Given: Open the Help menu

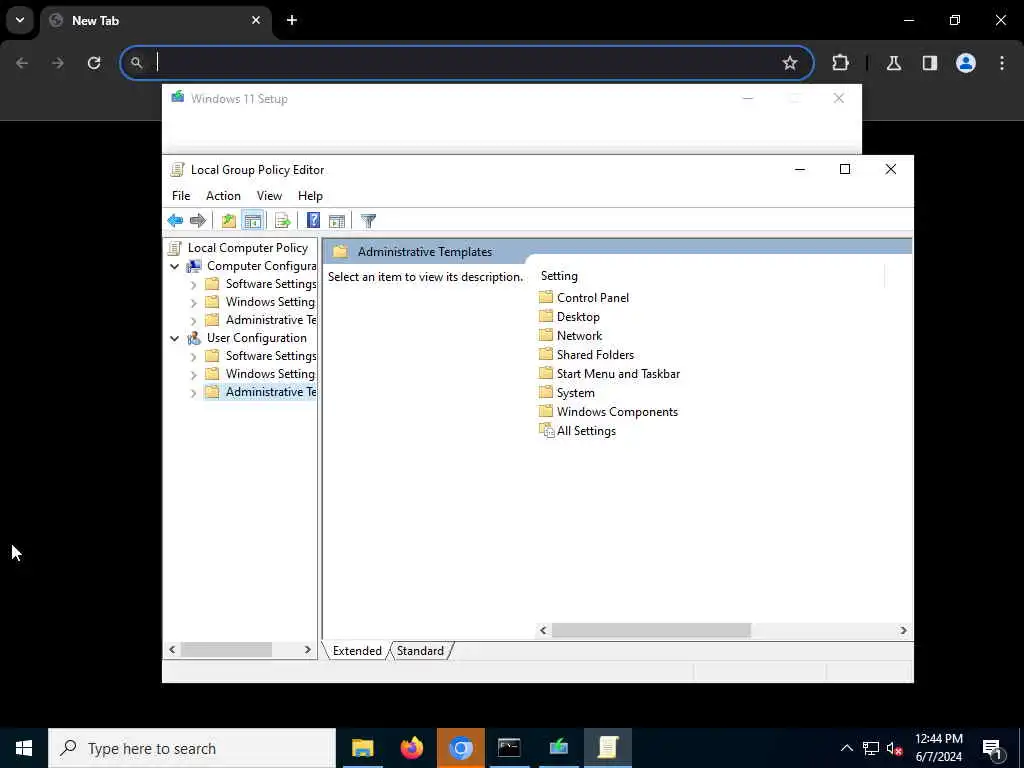Looking at the screenshot, I should [310, 196].
